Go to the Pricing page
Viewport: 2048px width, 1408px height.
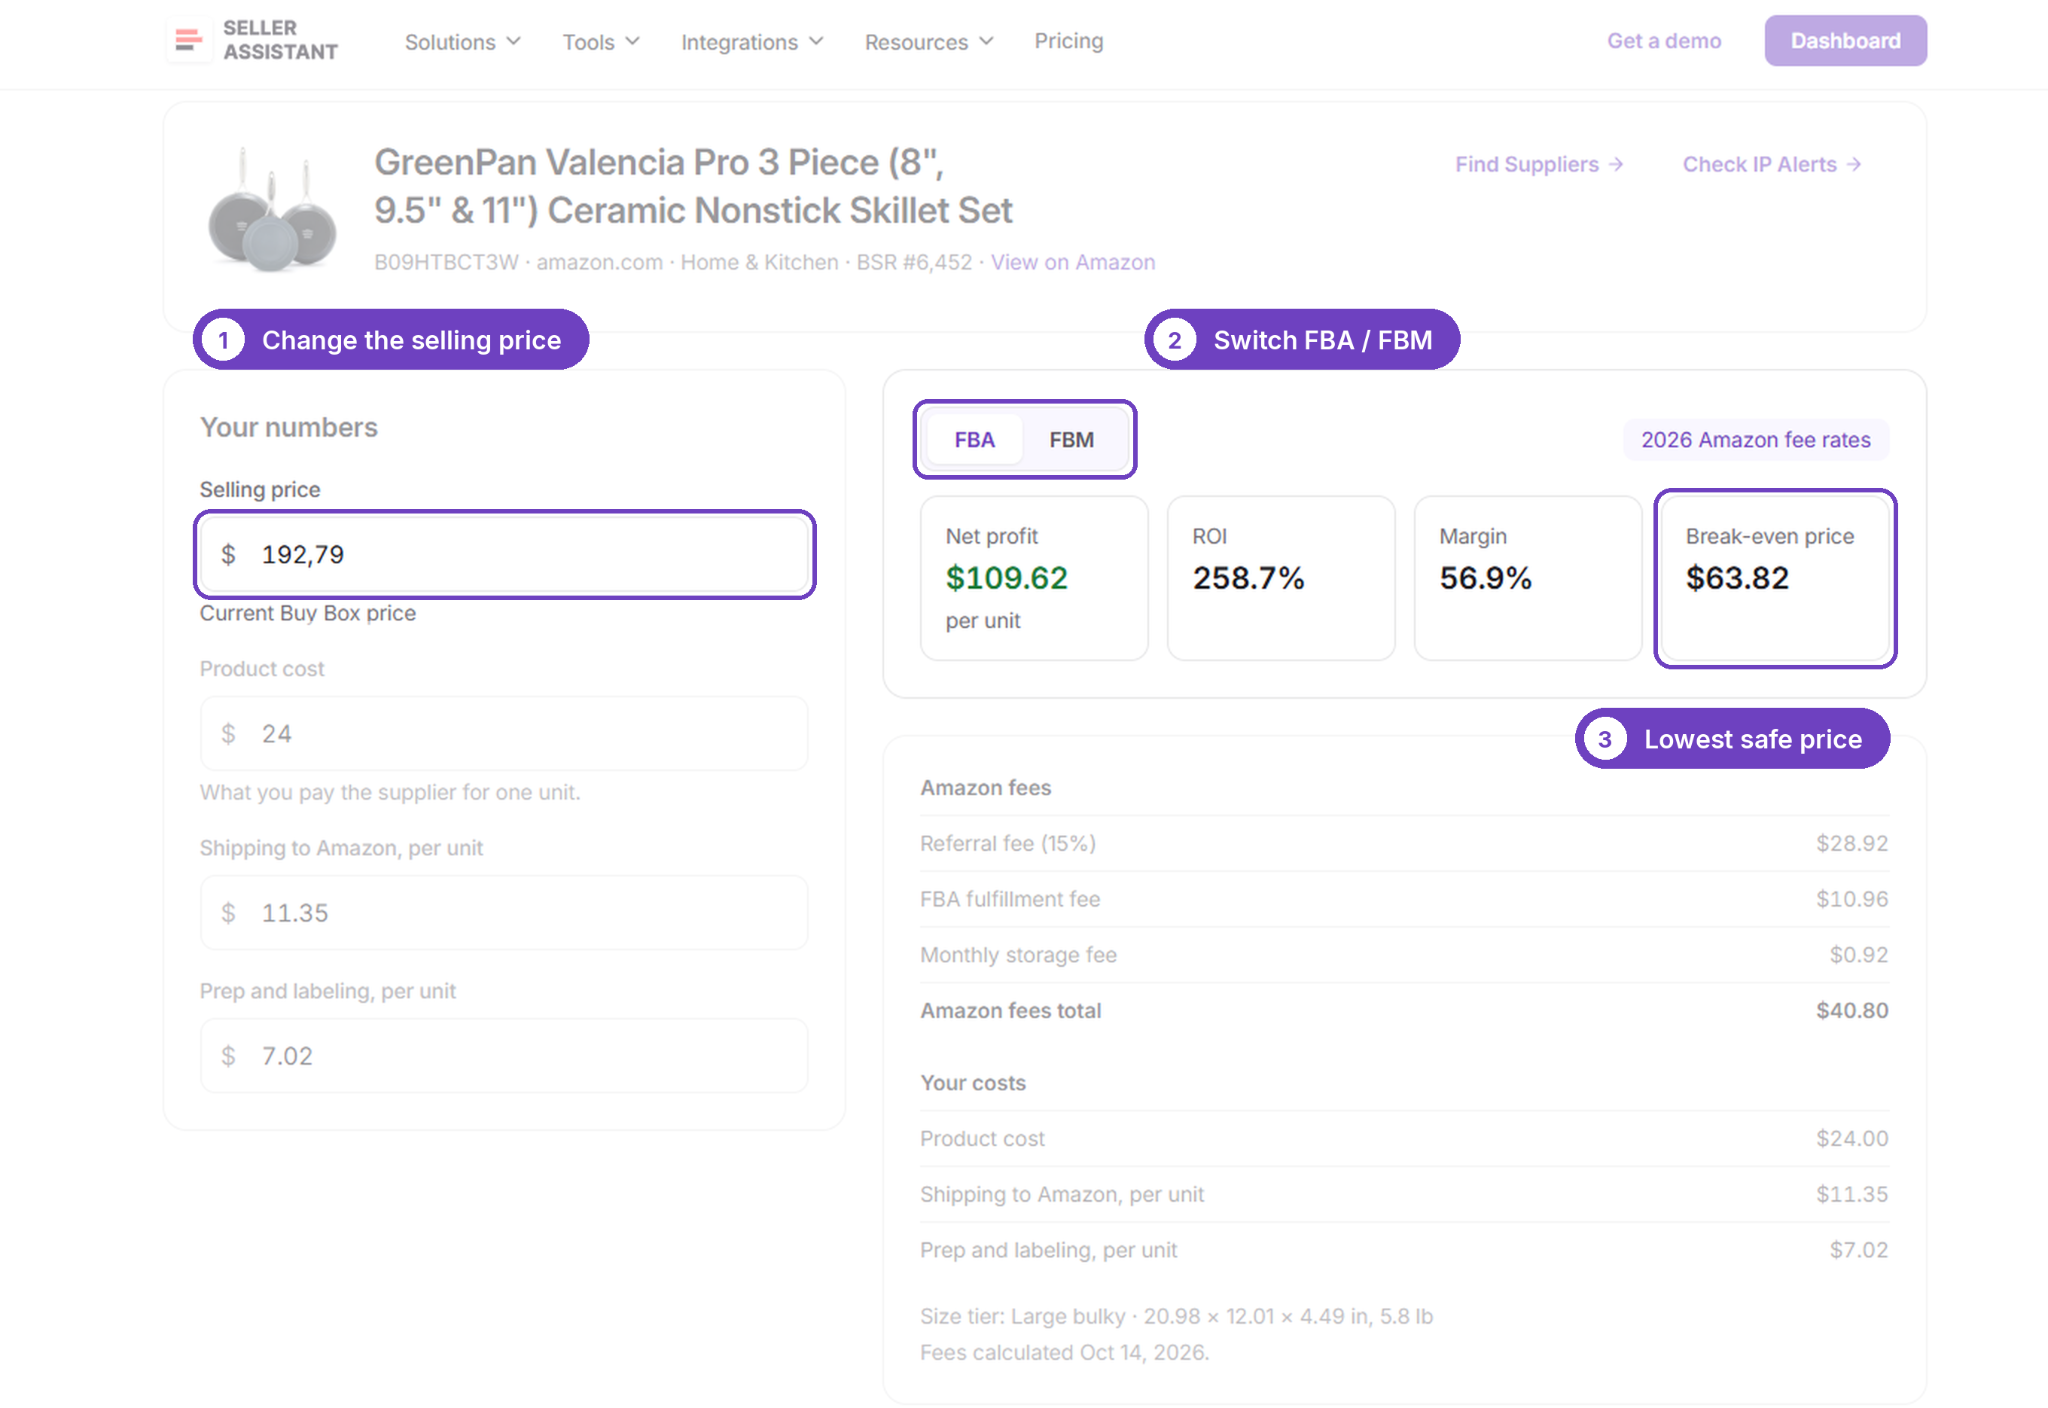pyautogui.click(x=1069, y=41)
